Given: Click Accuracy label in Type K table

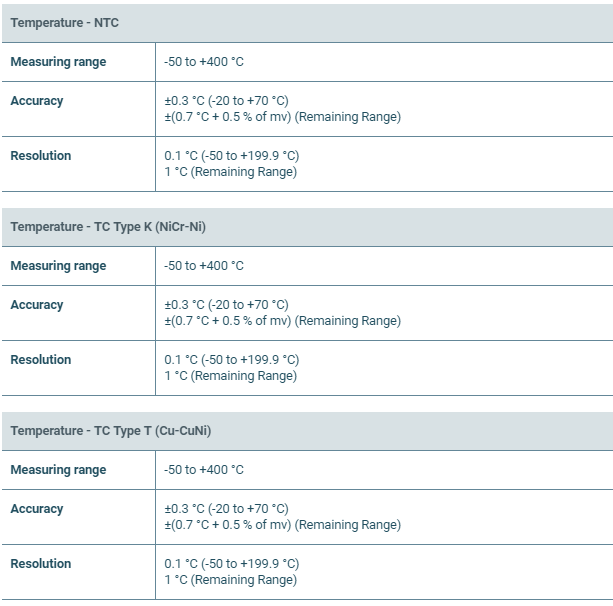Looking at the screenshot, I should pyautogui.click(x=37, y=305).
